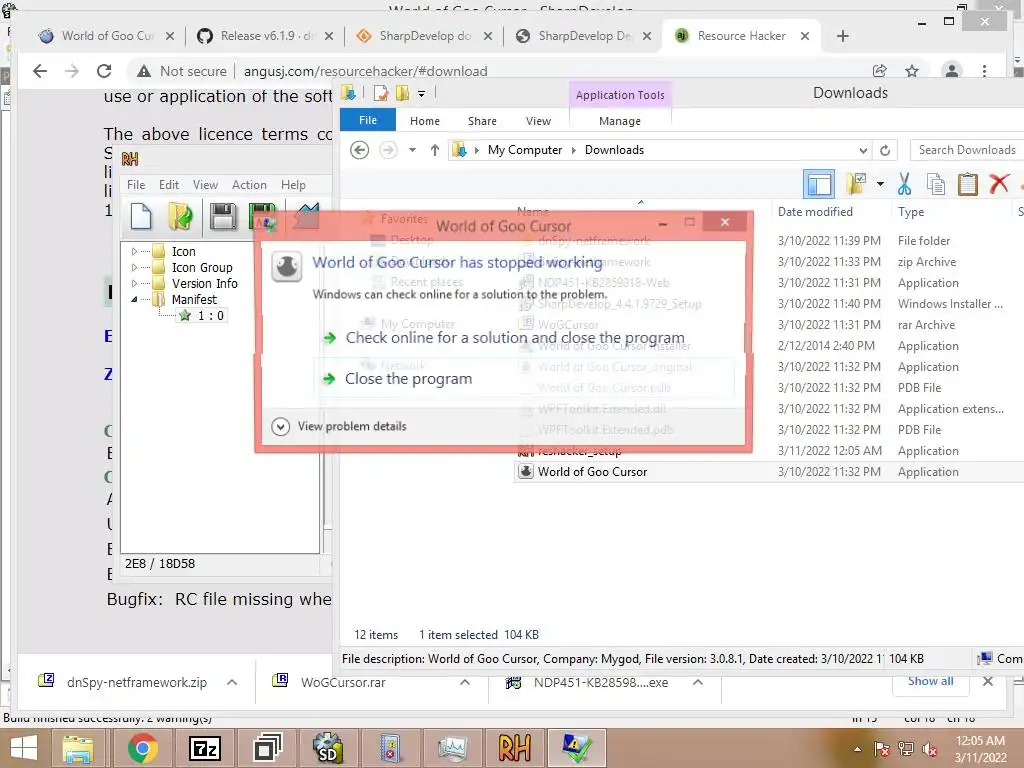Click the Cut scissors icon in Downloads window
This screenshot has width=1024, height=768.
click(x=904, y=184)
